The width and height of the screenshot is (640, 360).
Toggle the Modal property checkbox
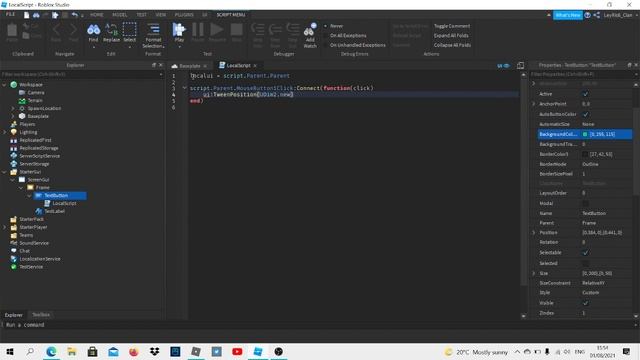tap(586, 203)
